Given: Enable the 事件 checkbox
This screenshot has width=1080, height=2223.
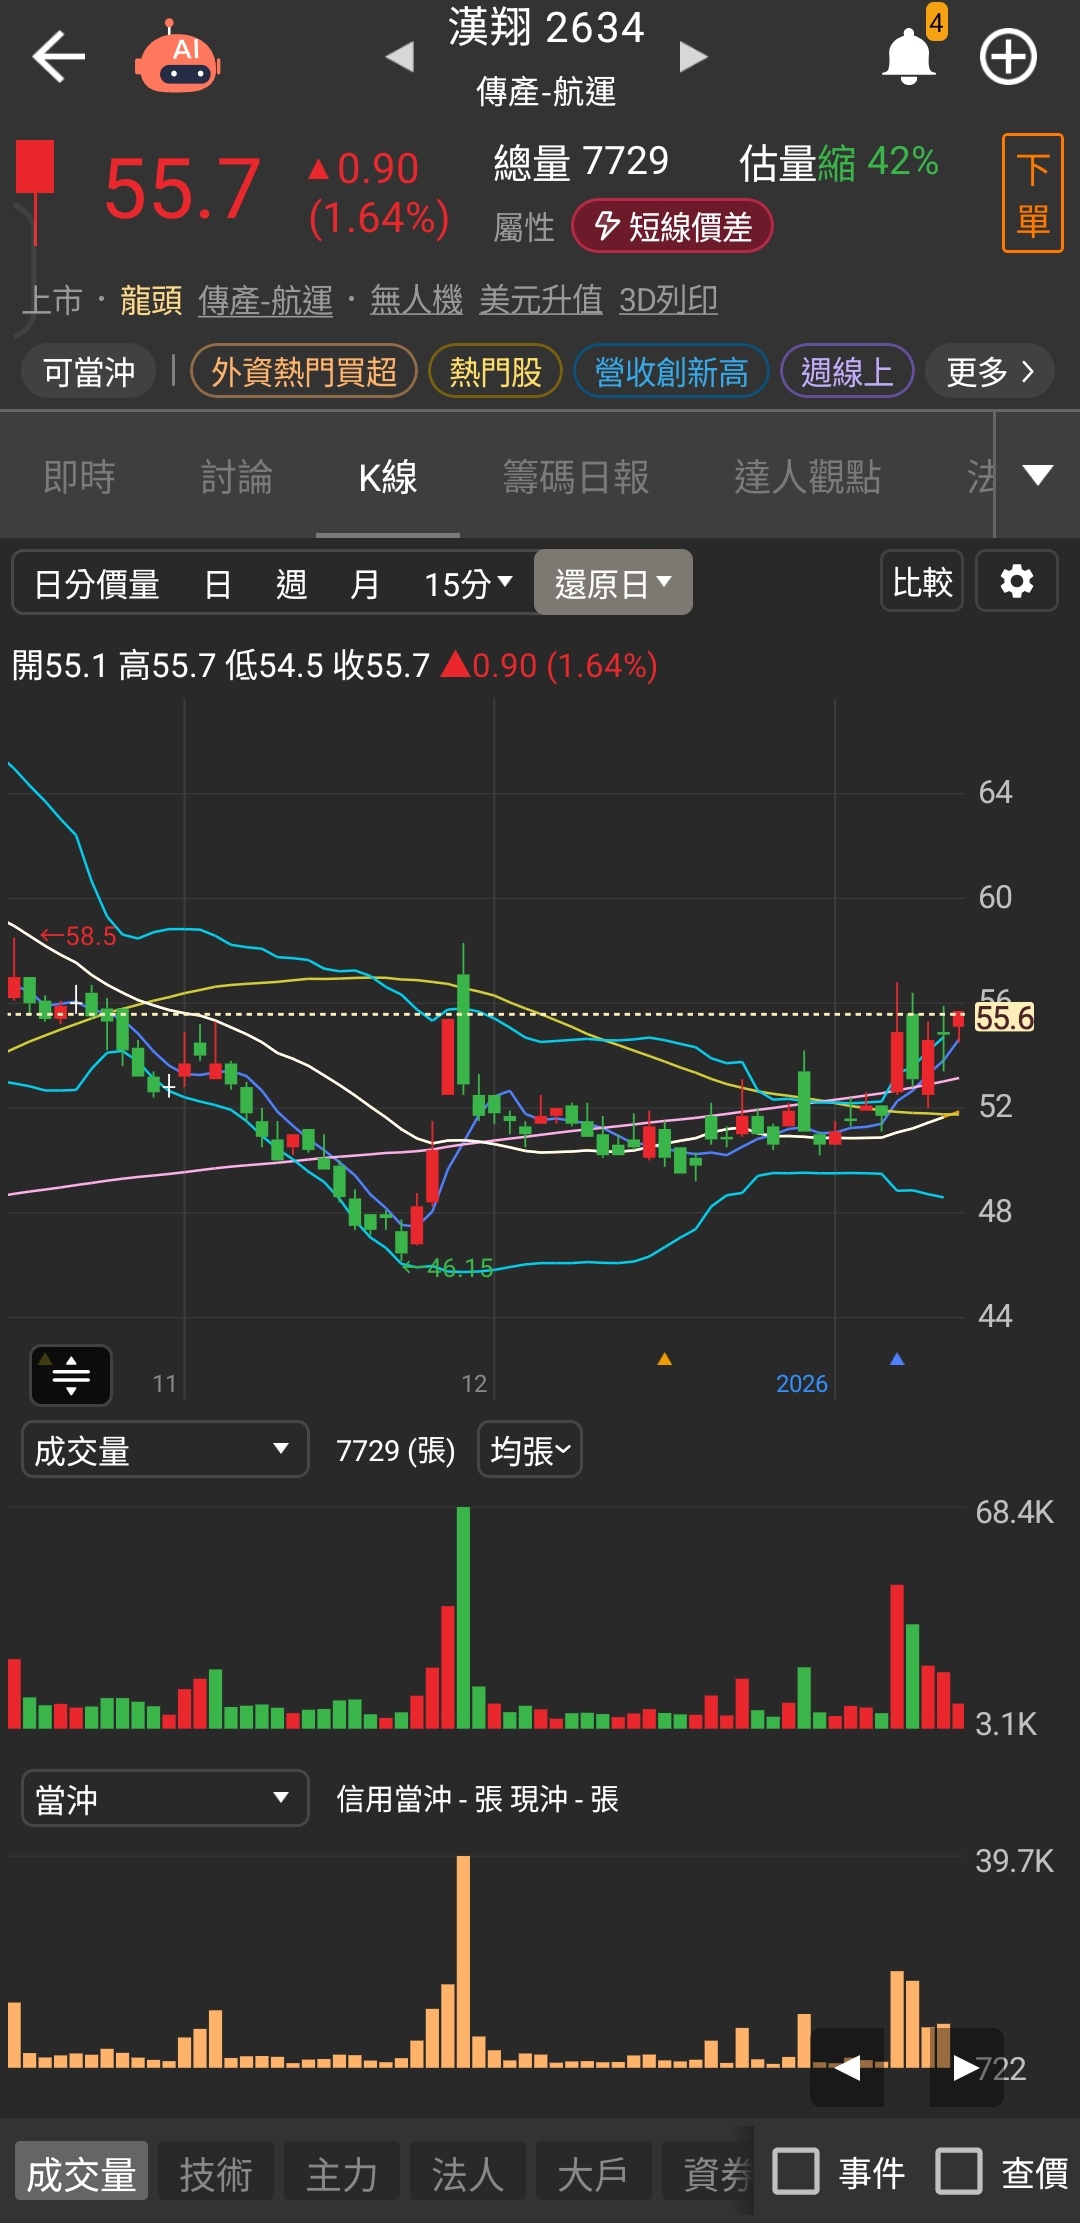Looking at the screenshot, I should pos(796,2171).
